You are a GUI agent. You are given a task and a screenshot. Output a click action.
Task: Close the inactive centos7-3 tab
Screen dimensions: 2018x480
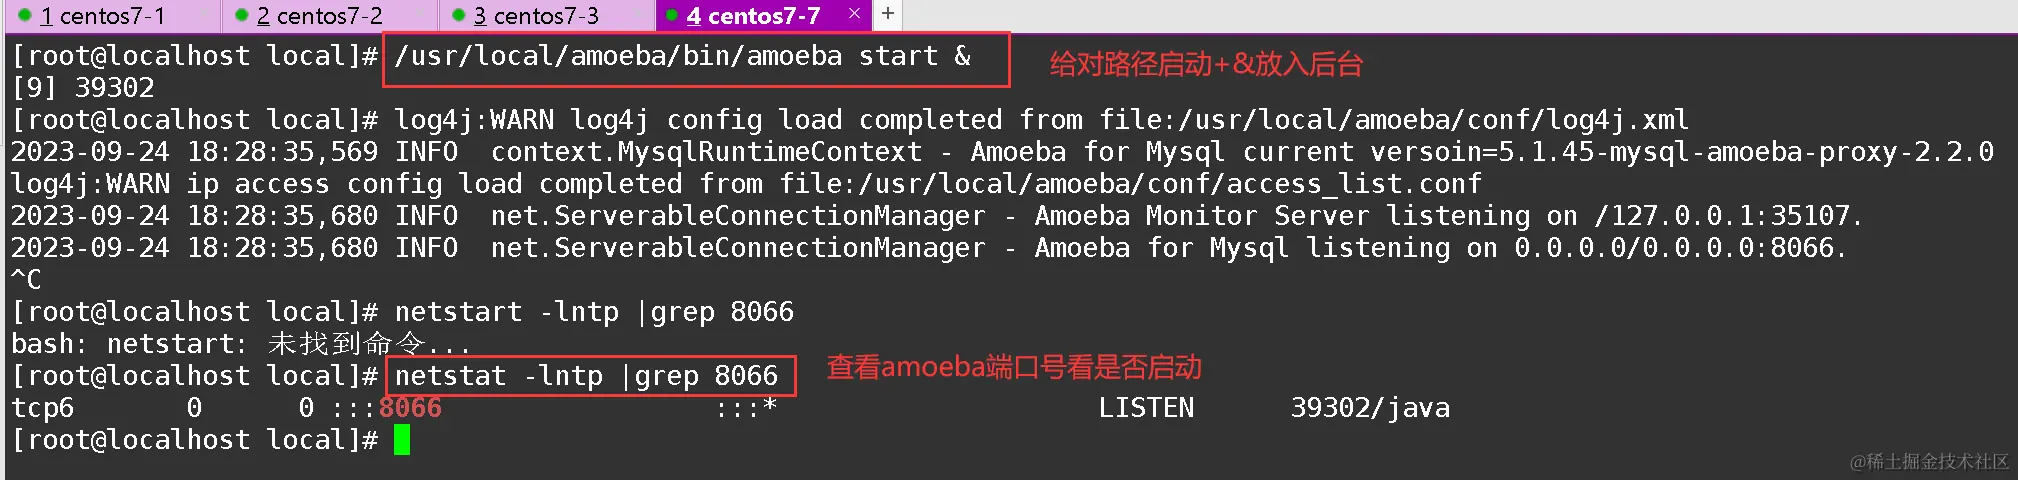pos(638,14)
